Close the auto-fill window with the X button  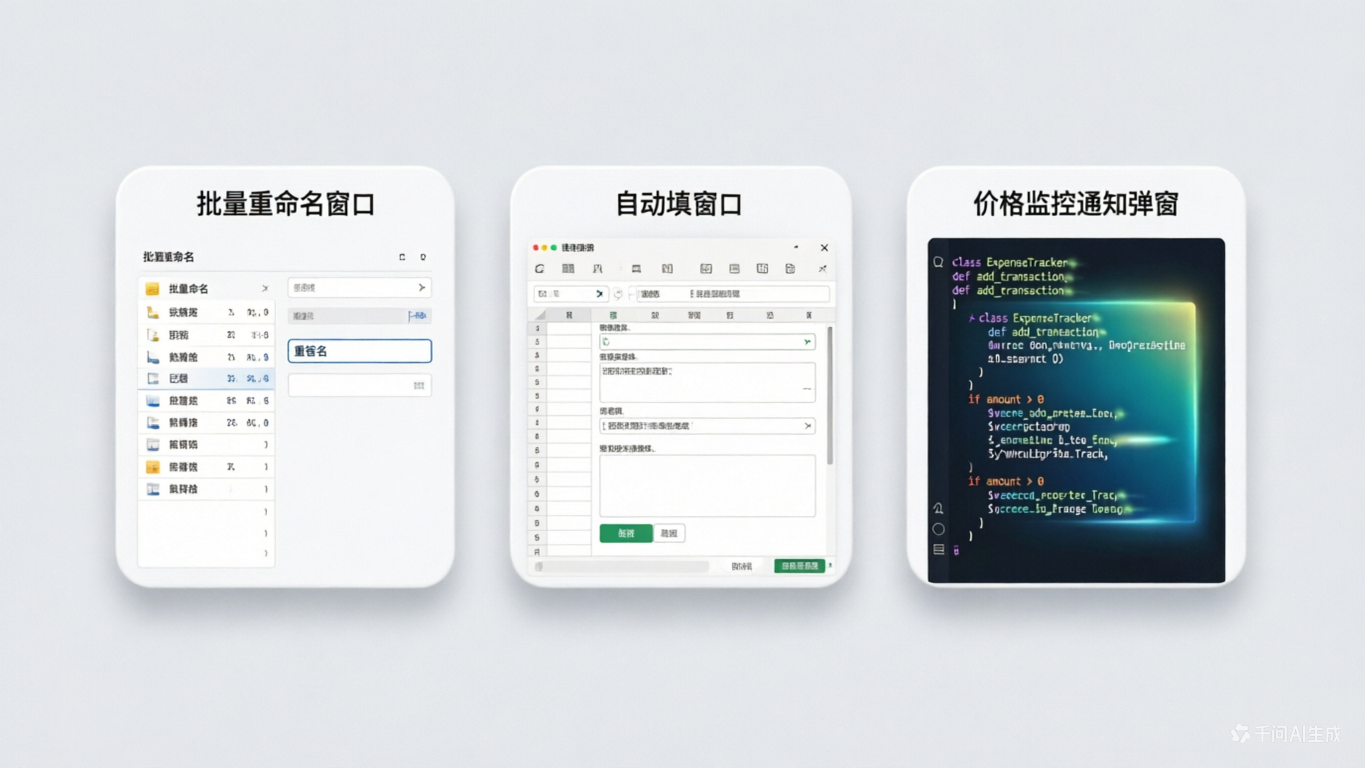pos(824,248)
